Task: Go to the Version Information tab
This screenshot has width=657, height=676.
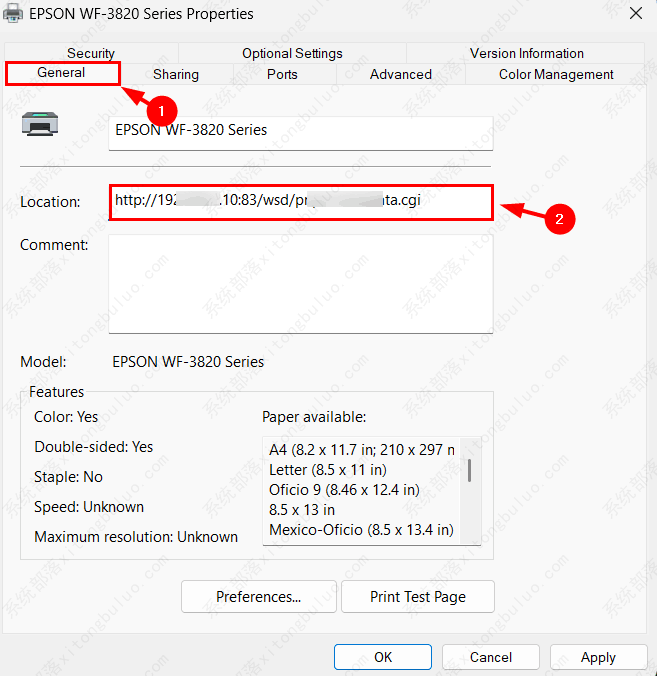Action: tap(526, 53)
